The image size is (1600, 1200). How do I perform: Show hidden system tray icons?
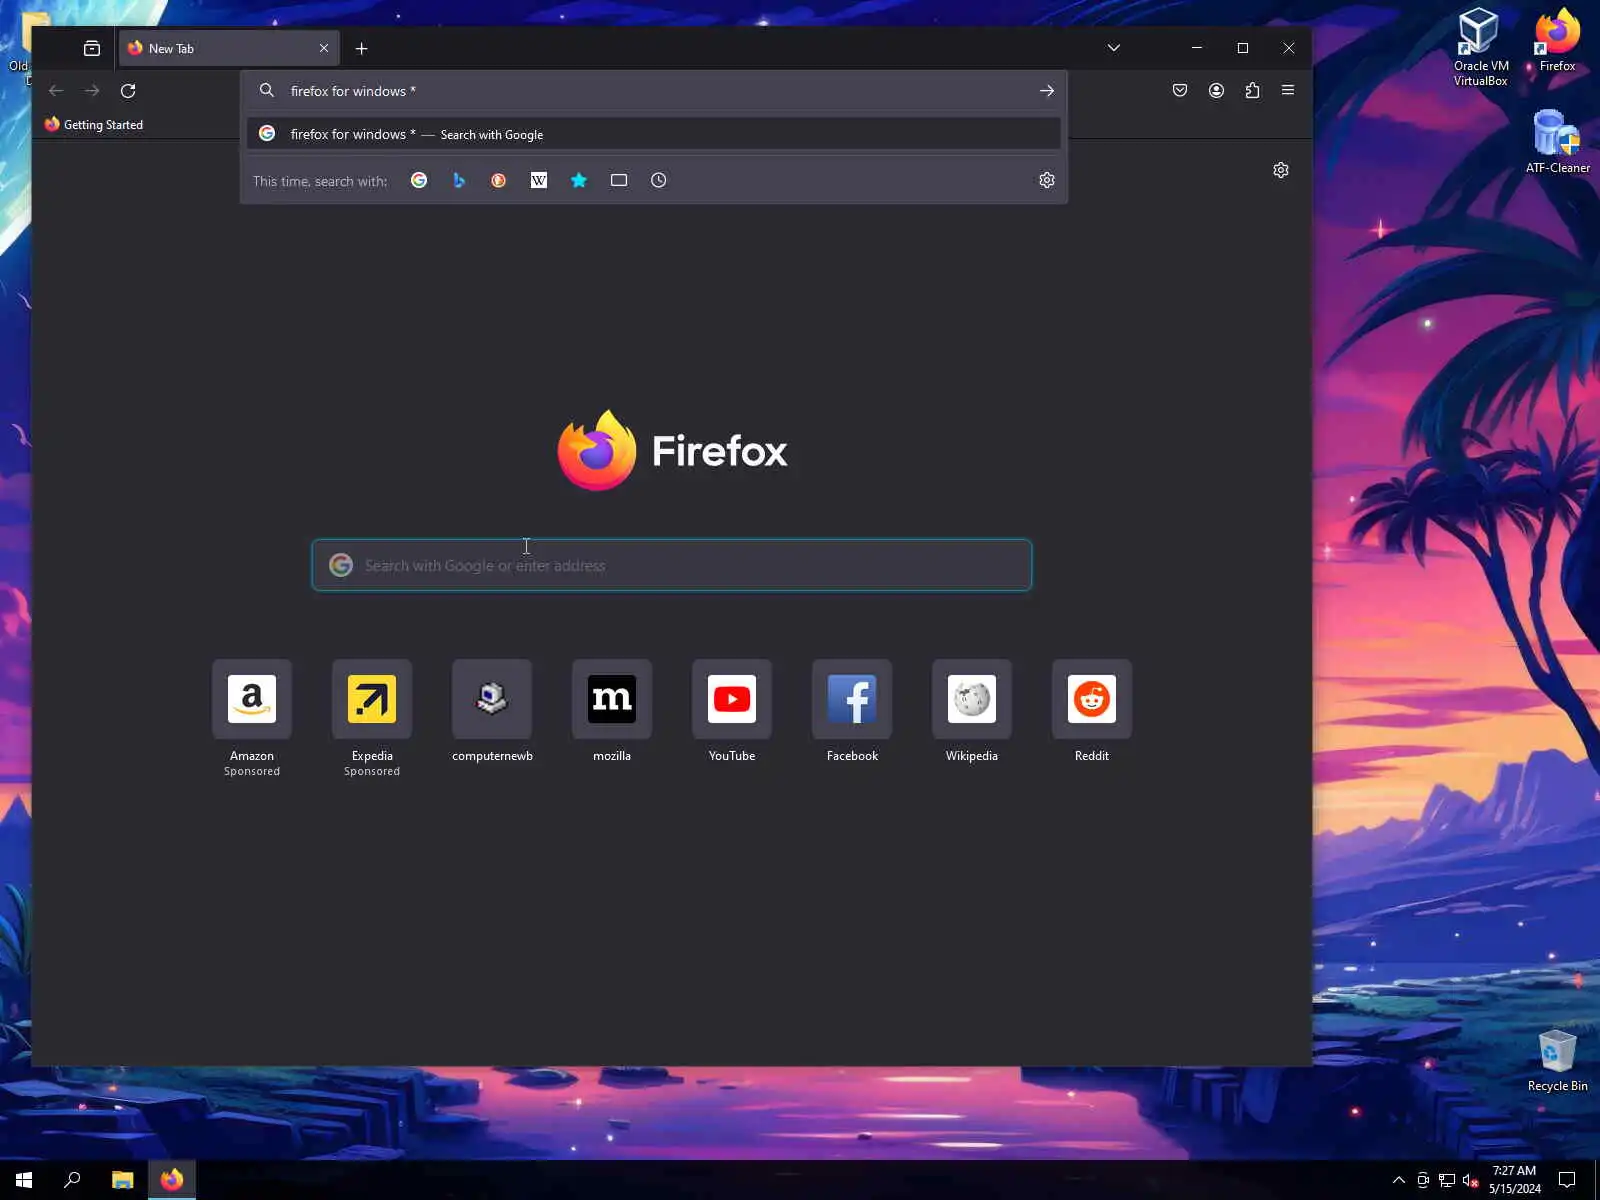[1399, 1180]
